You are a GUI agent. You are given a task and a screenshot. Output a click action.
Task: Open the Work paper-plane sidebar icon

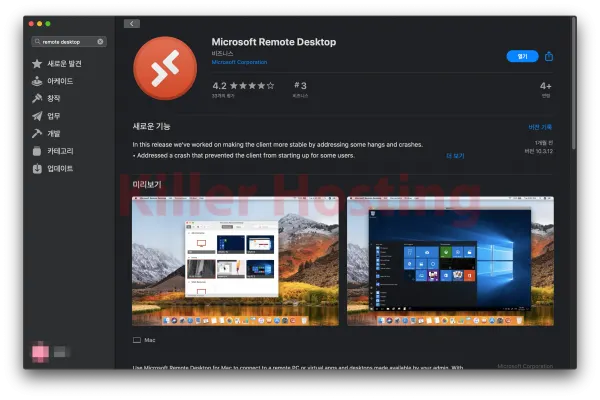pos(37,116)
